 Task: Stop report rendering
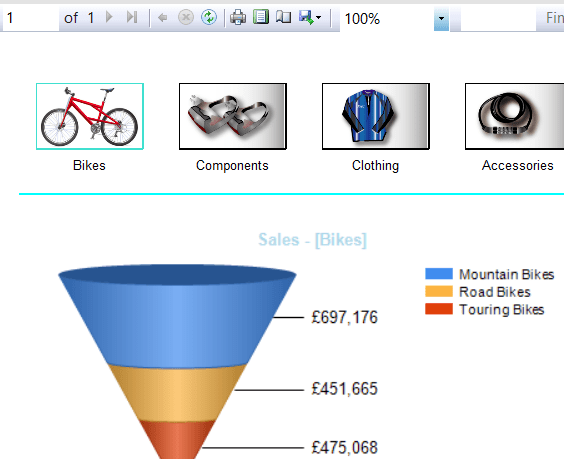coord(186,17)
